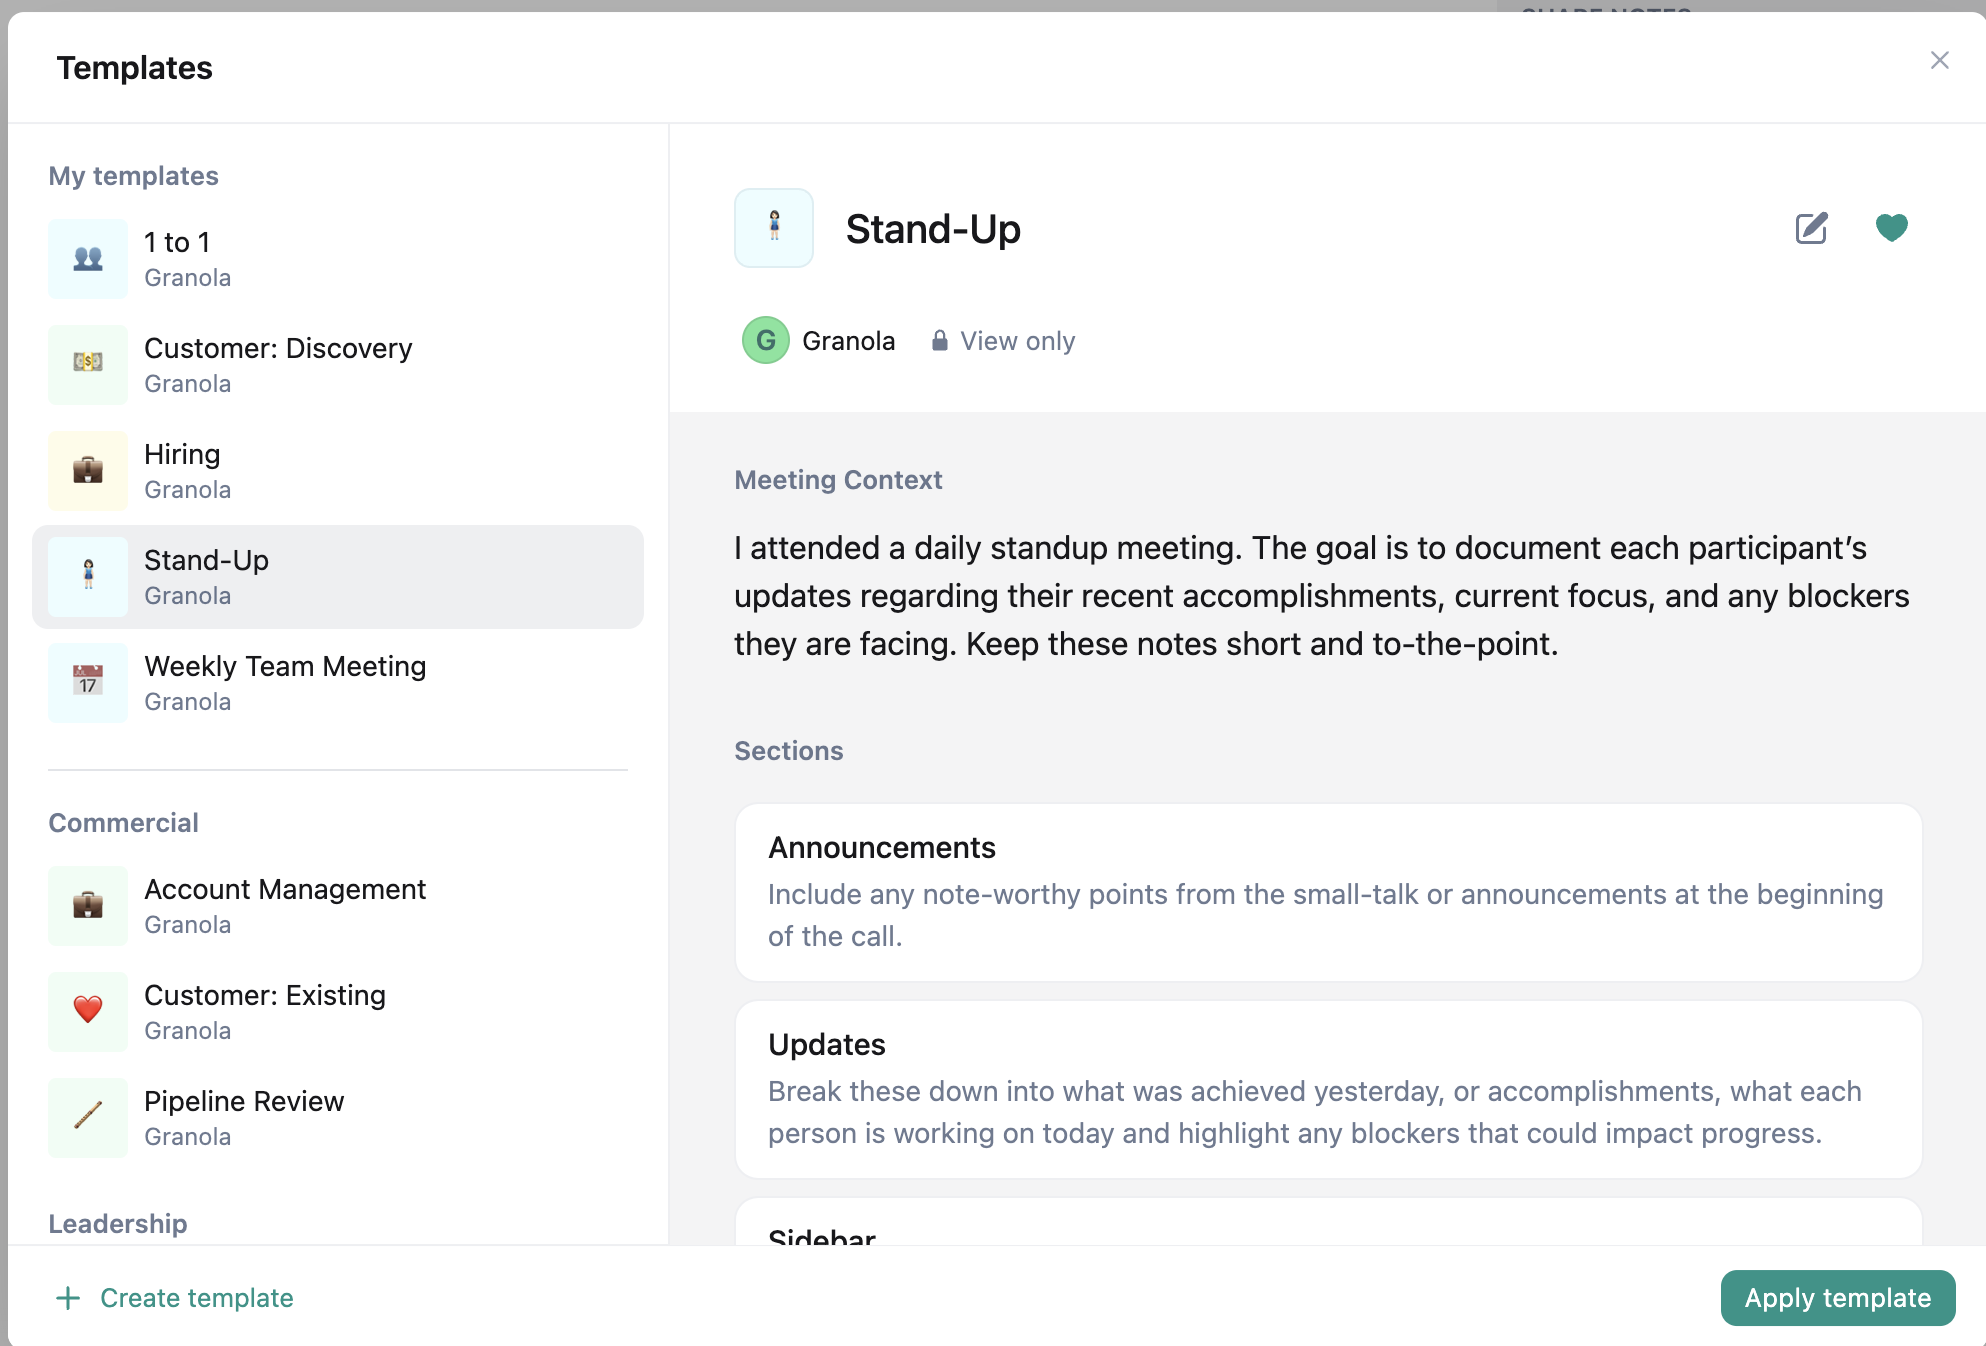Click the Customer: Existing red heart icon

[88, 1012]
